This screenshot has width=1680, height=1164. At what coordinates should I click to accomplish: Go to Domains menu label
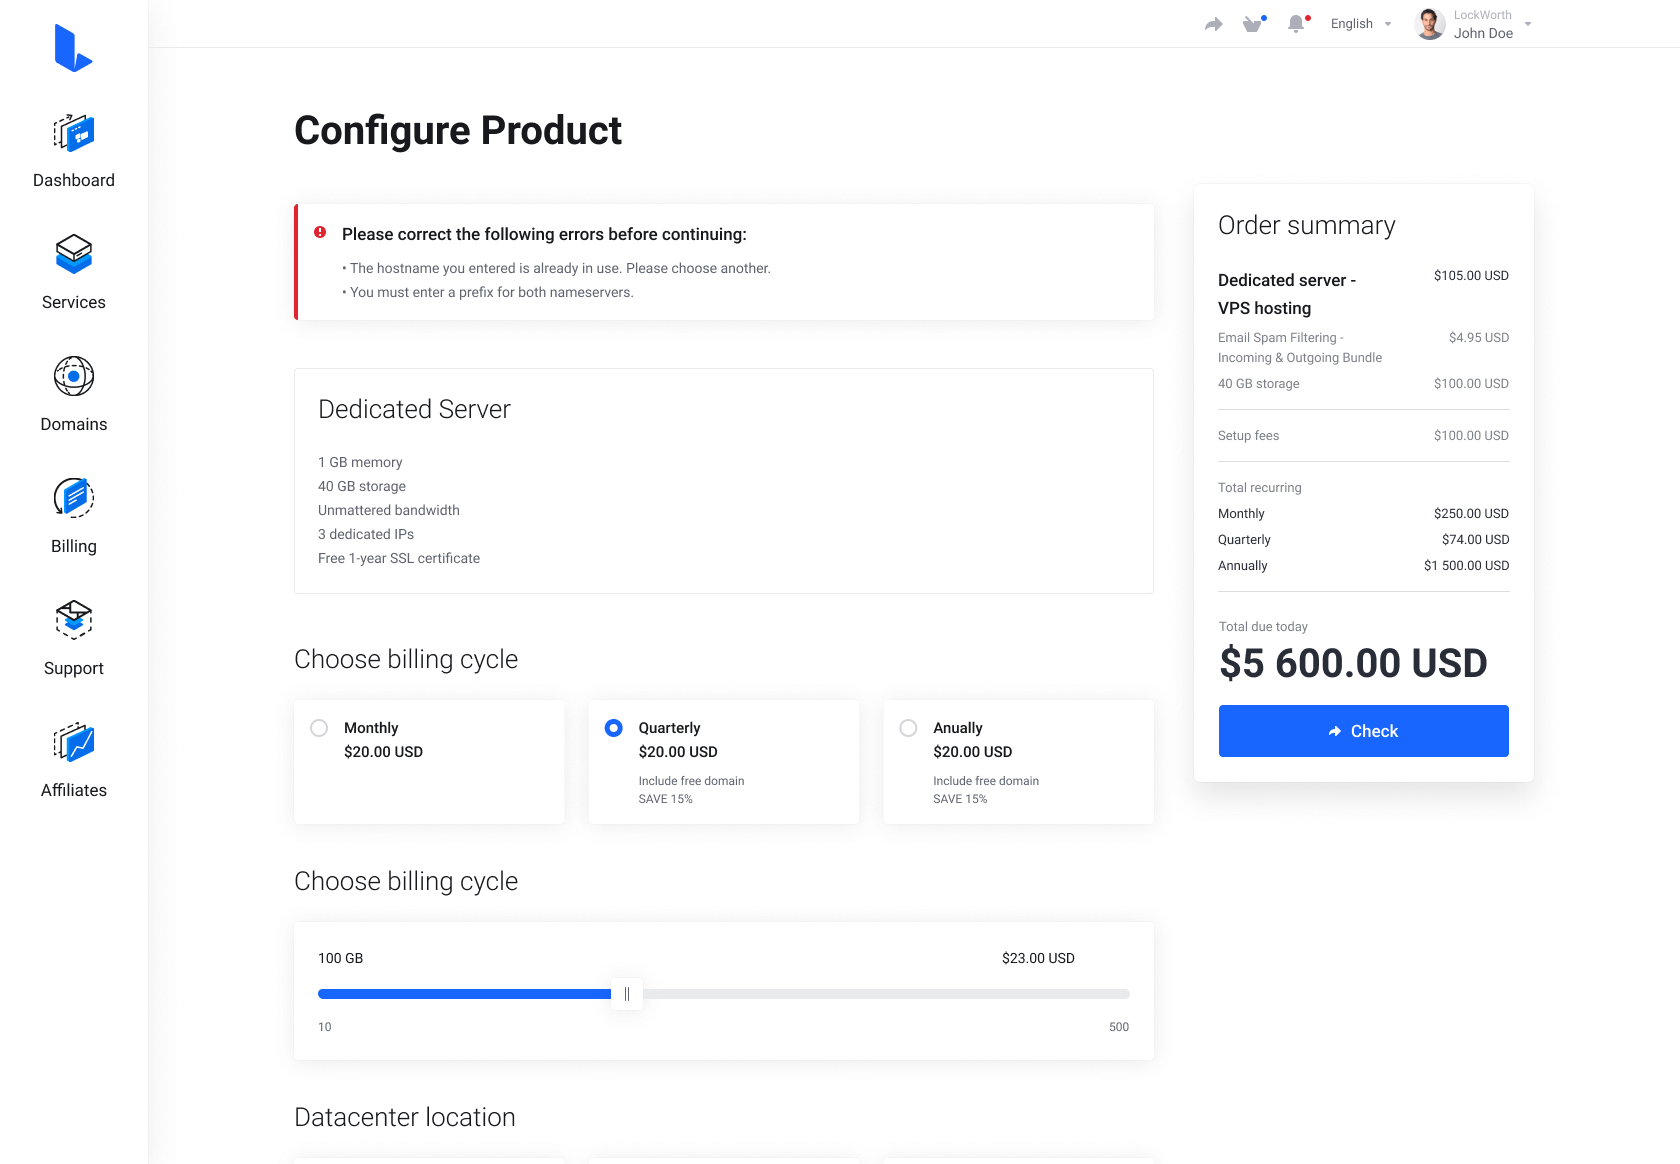[74, 424]
